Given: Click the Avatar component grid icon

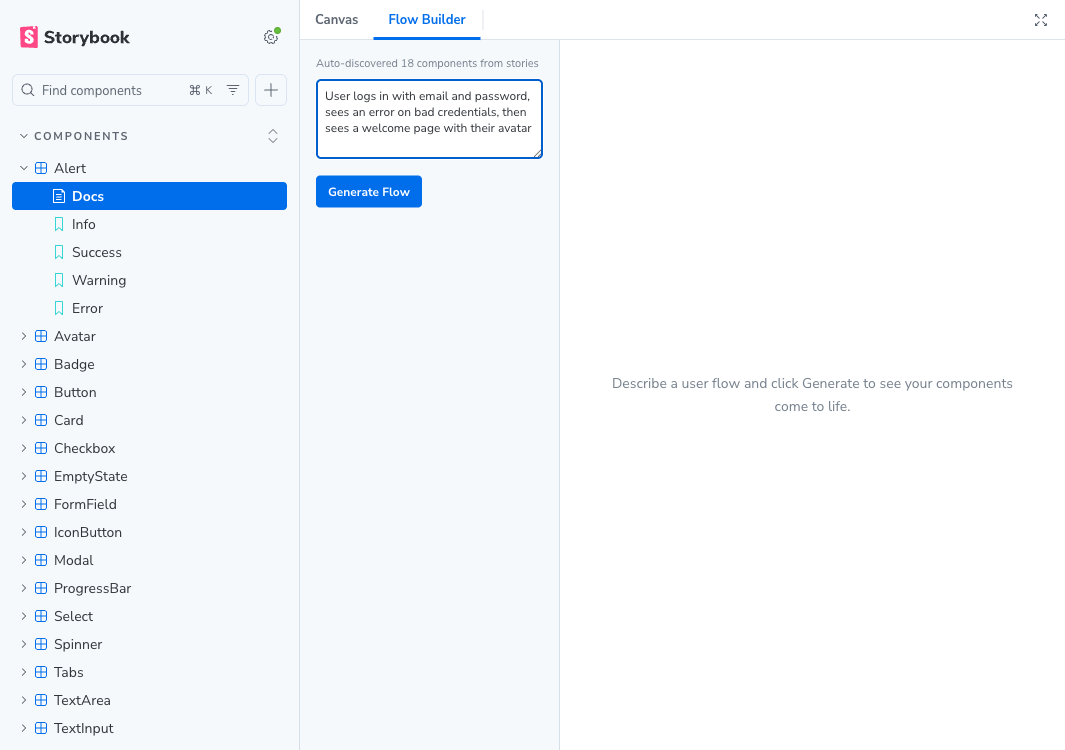Looking at the screenshot, I should click(x=41, y=336).
